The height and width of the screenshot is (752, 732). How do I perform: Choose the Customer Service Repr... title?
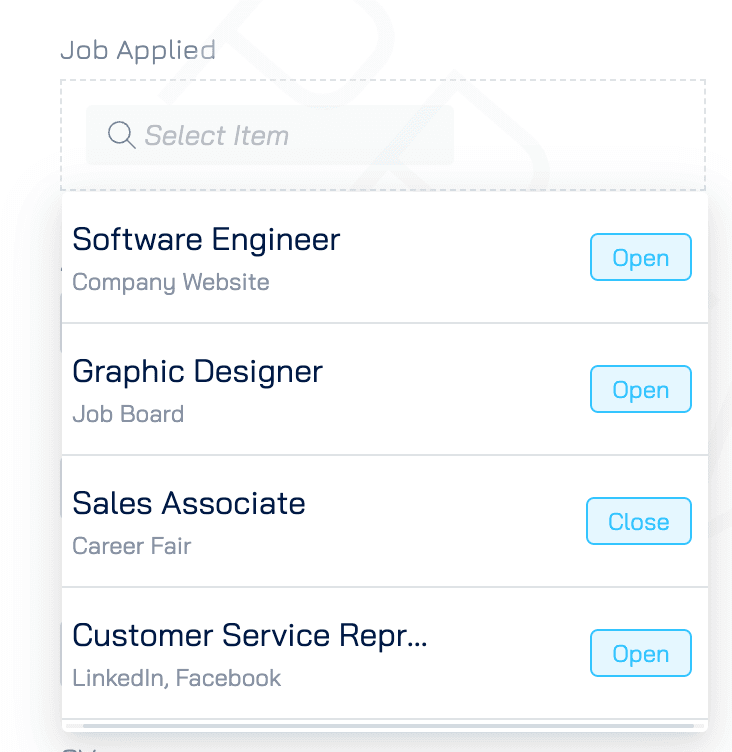click(249, 636)
